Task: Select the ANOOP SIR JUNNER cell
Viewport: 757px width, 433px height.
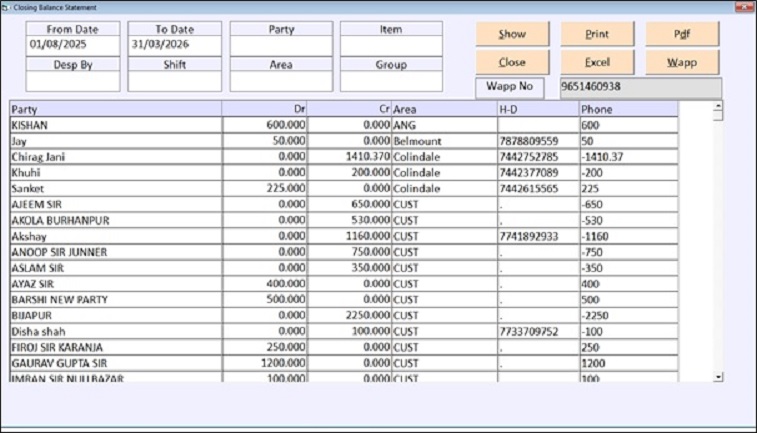Action: point(116,252)
